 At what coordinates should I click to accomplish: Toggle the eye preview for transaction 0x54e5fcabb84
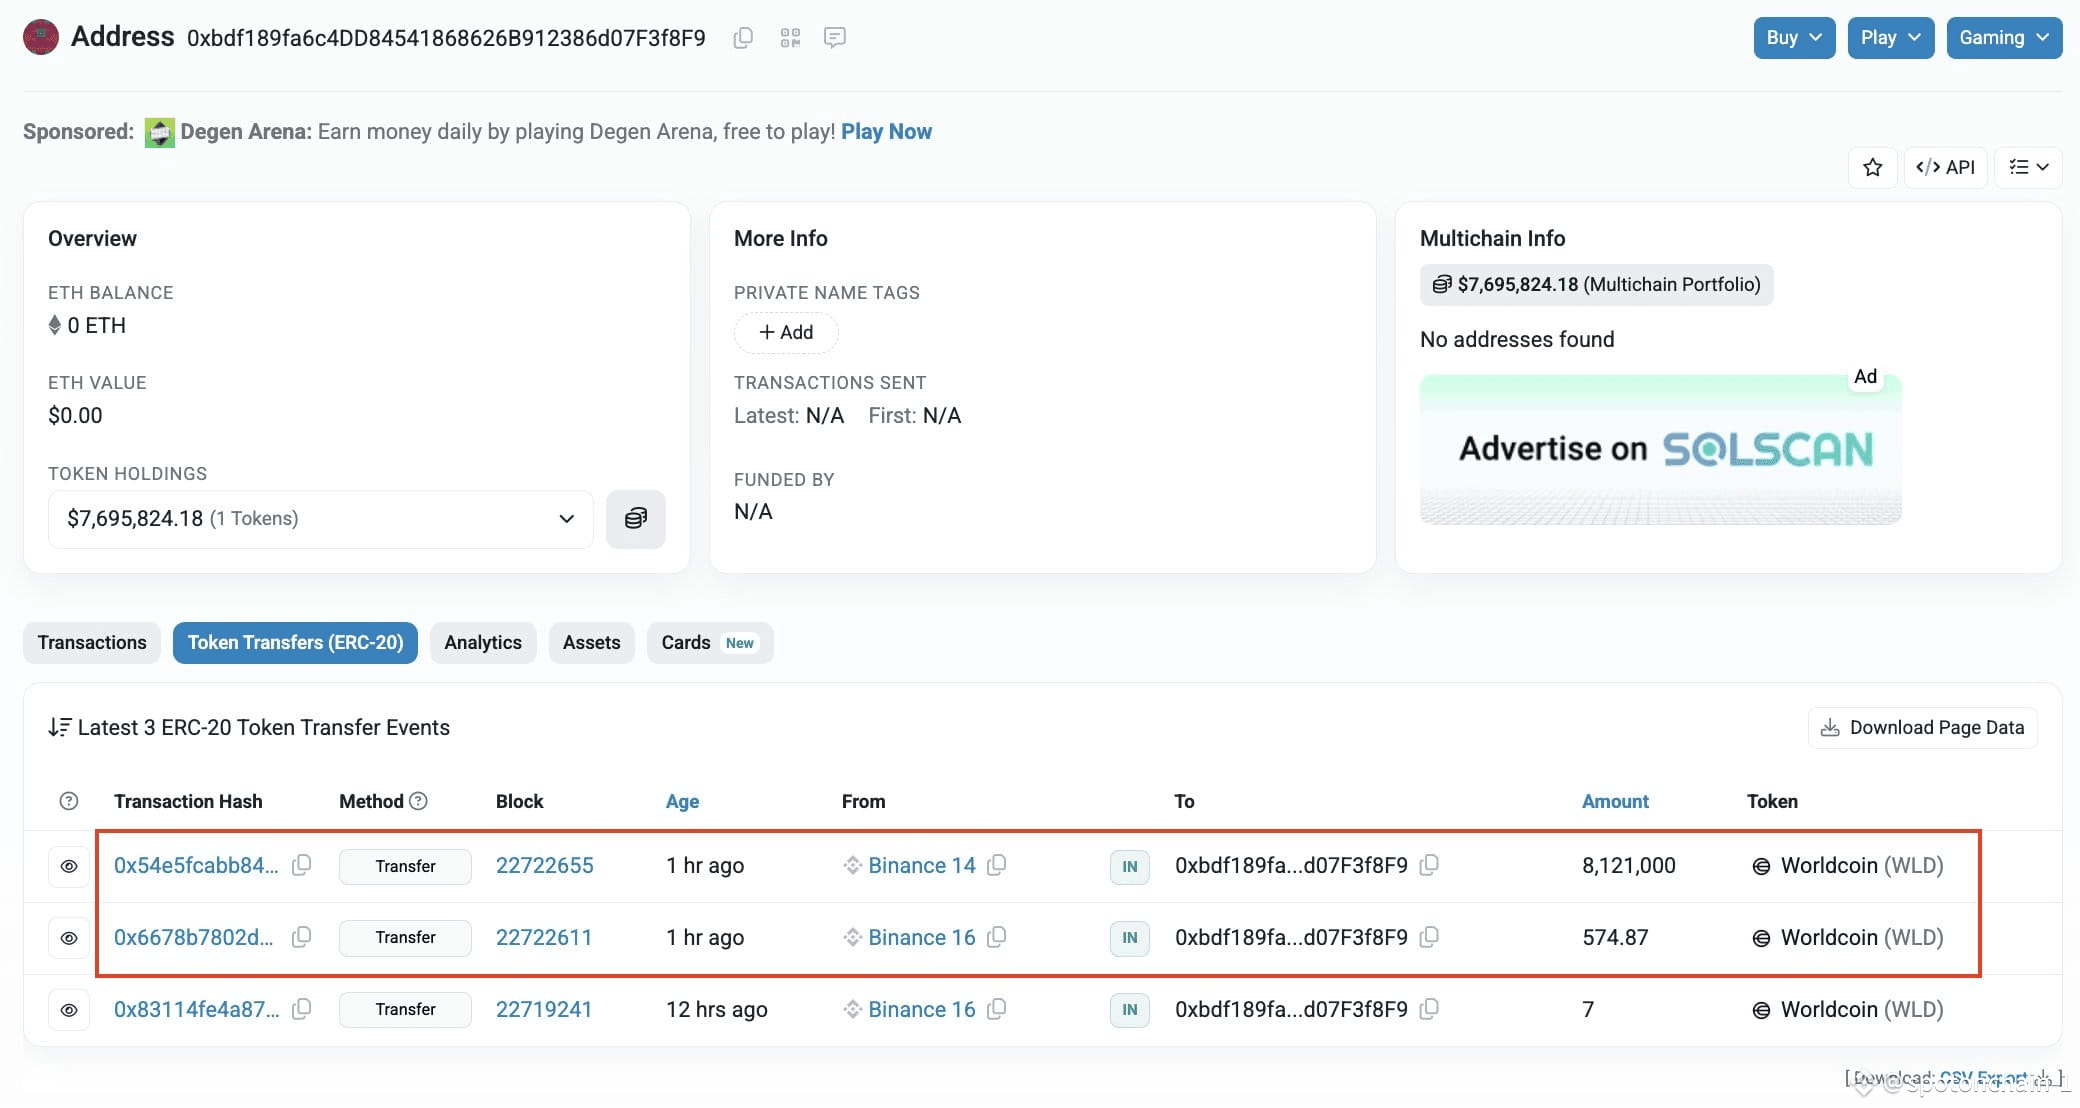click(x=69, y=866)
